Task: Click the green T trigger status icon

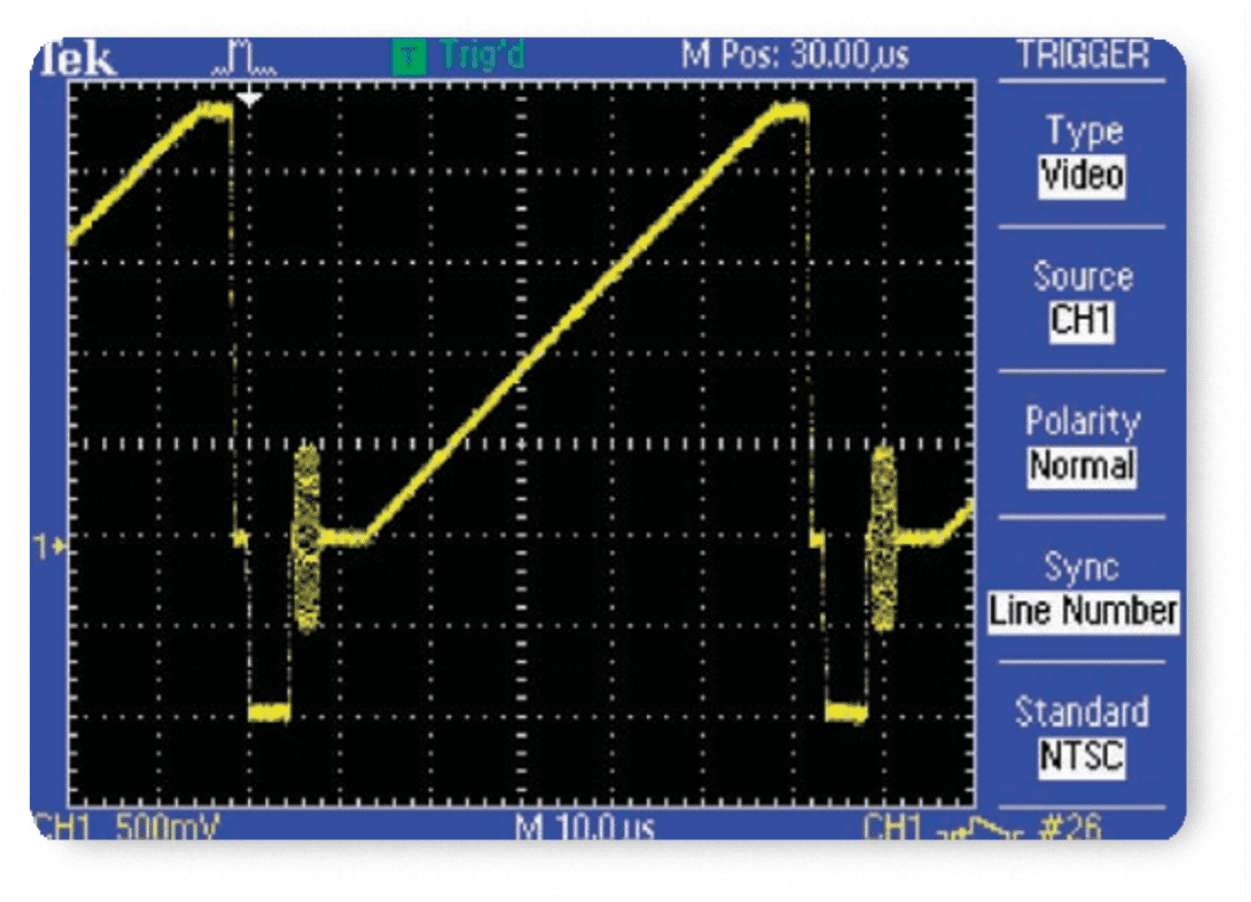Action: [405, 57]
